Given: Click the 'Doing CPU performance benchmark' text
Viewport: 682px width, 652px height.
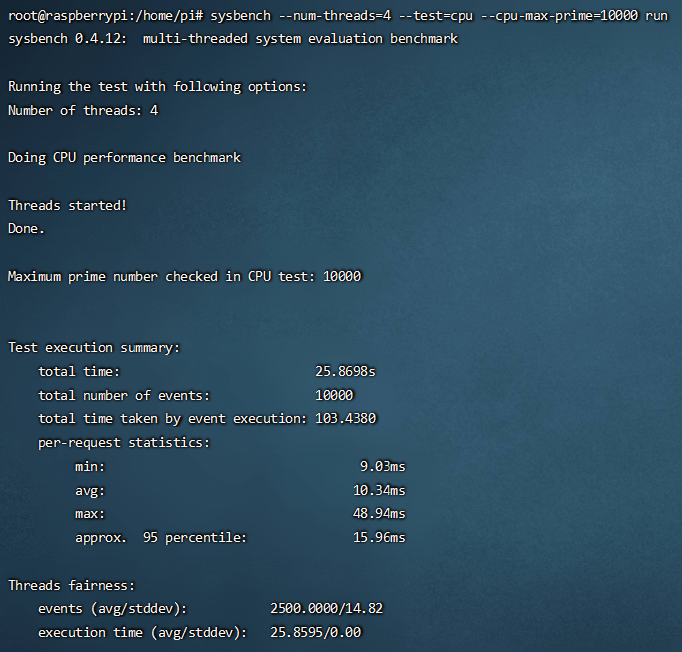Looking at the screenshot, I should [x=124, y=158].
